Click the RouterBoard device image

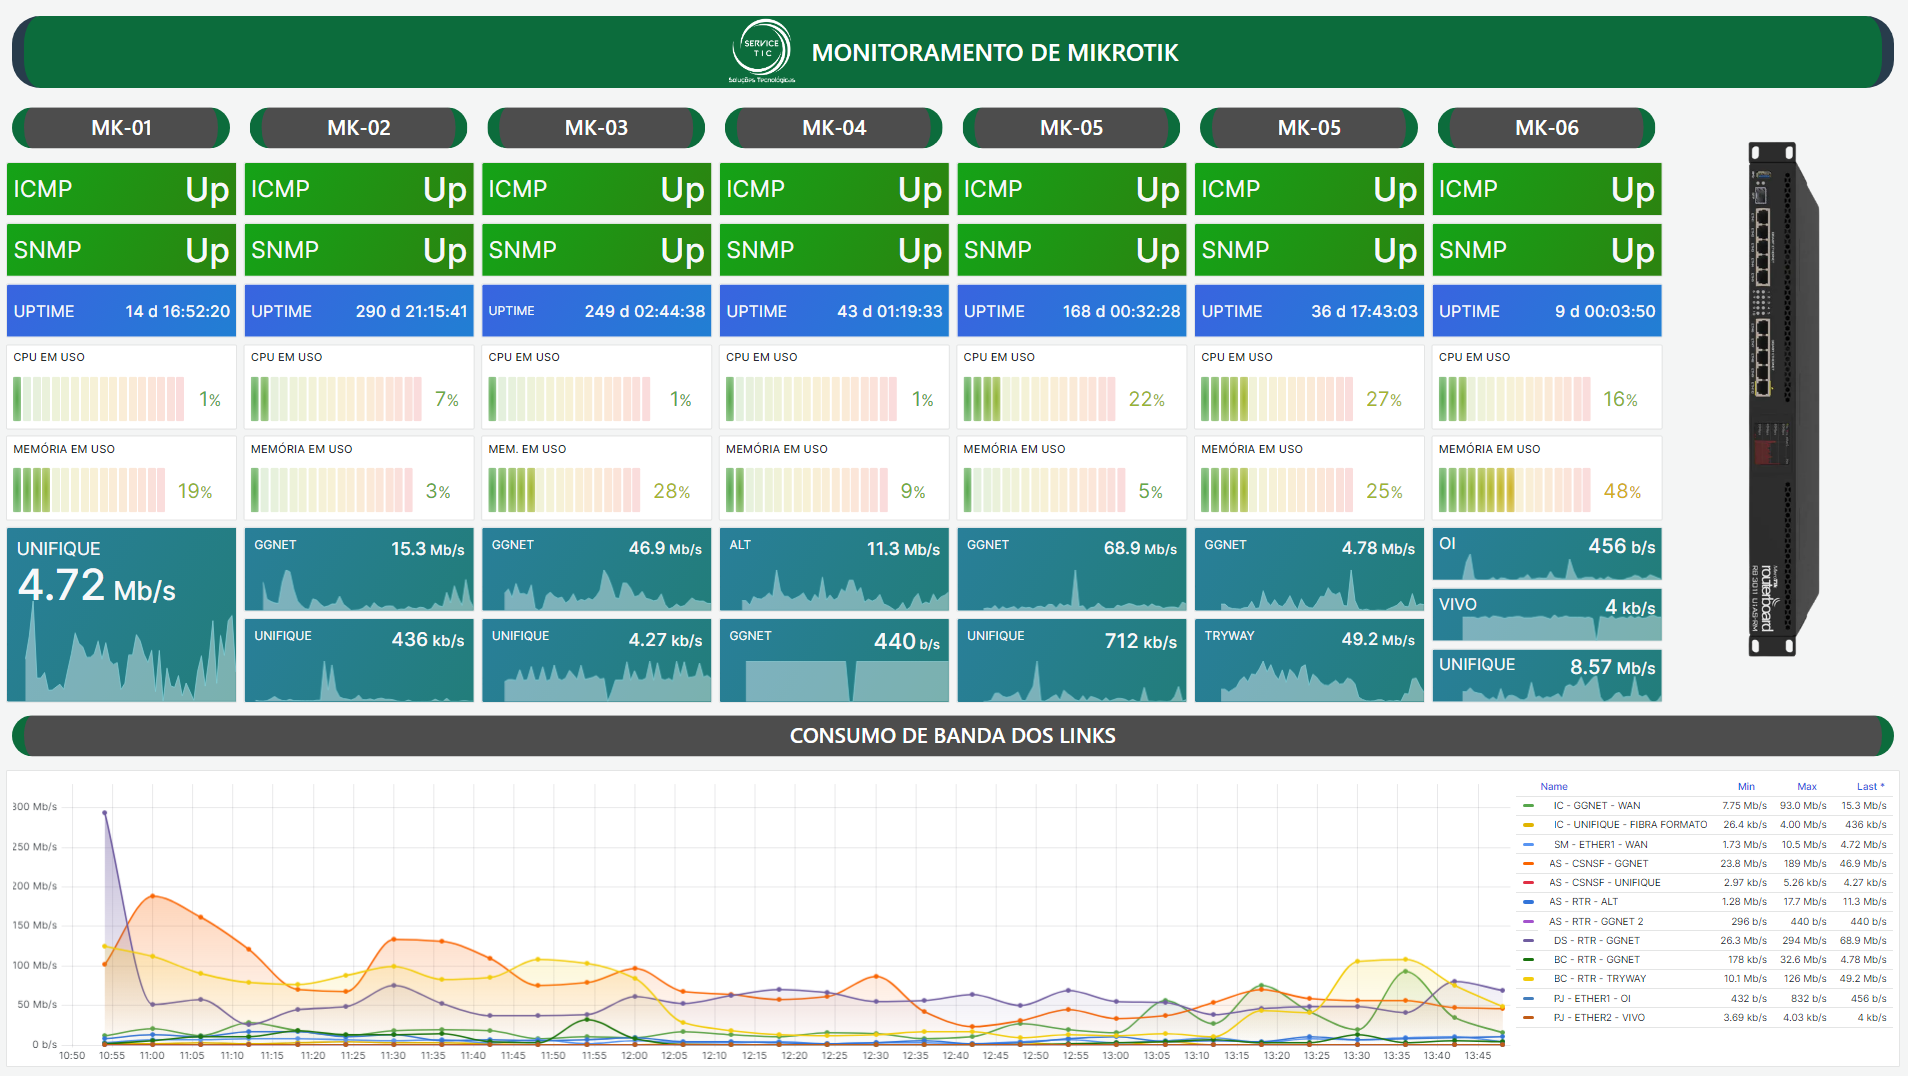click(1783, 399)
